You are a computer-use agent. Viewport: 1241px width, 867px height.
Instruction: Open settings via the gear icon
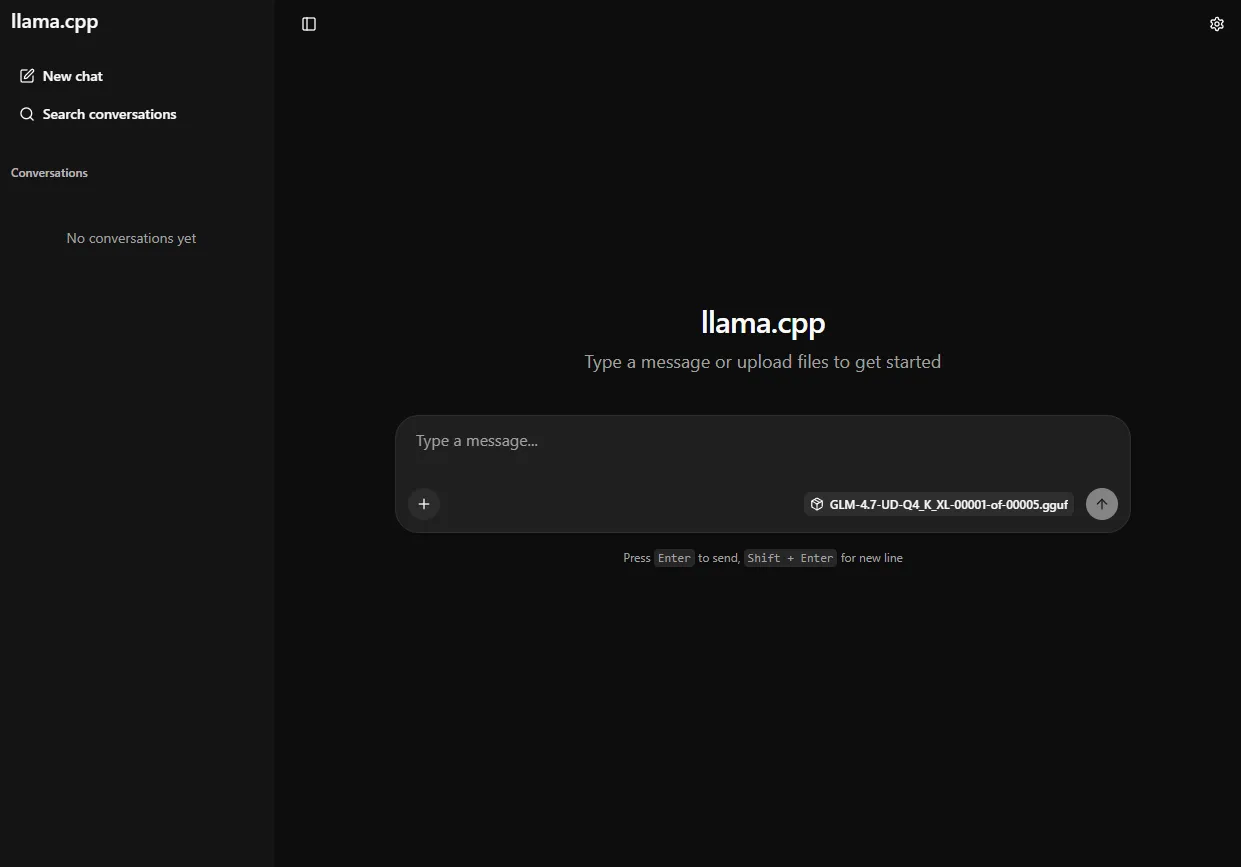pos(1217,24)
